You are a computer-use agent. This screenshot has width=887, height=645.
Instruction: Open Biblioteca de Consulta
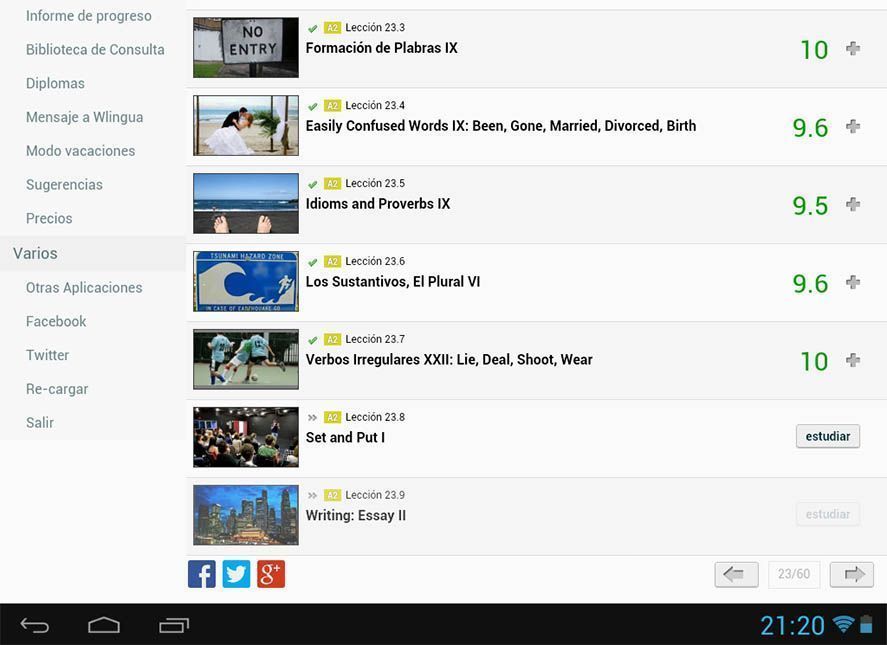point(95,50)
